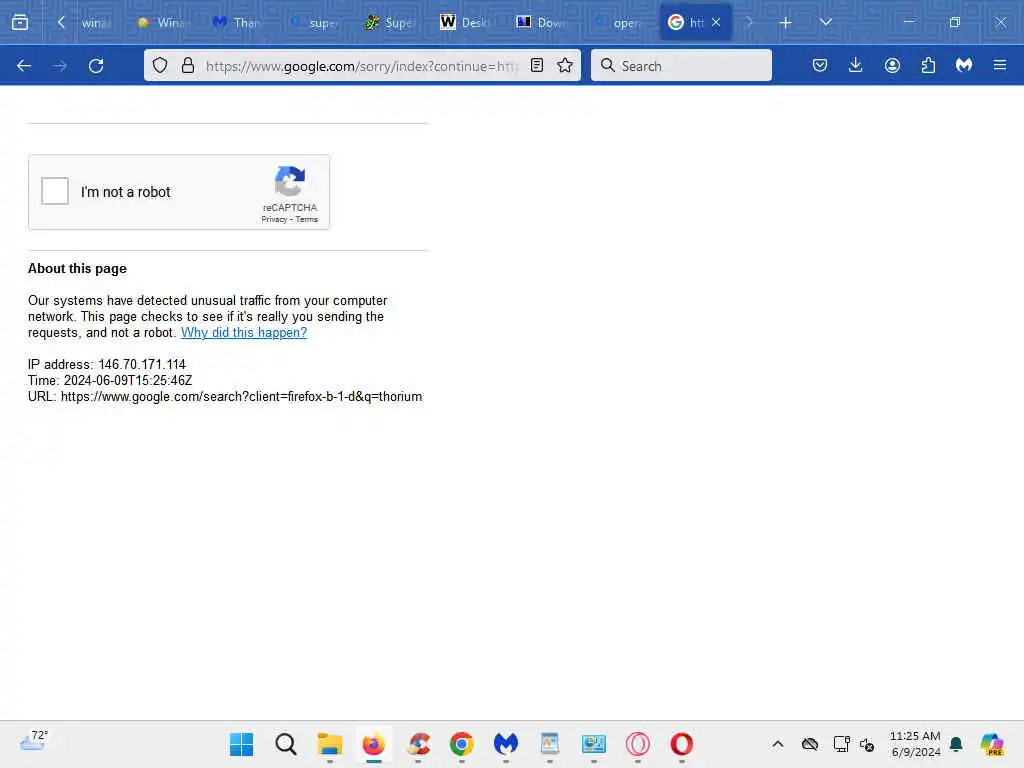Open Malwarebytes from the taskbar
This screenshot has width=1024, height=768.
pyautogui.click(x=505, y=744)
